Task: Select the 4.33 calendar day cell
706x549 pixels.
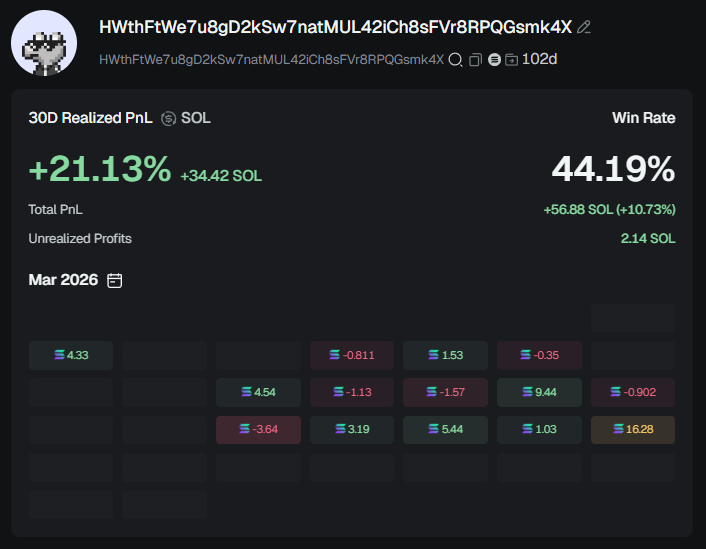Action: point(71,355)
